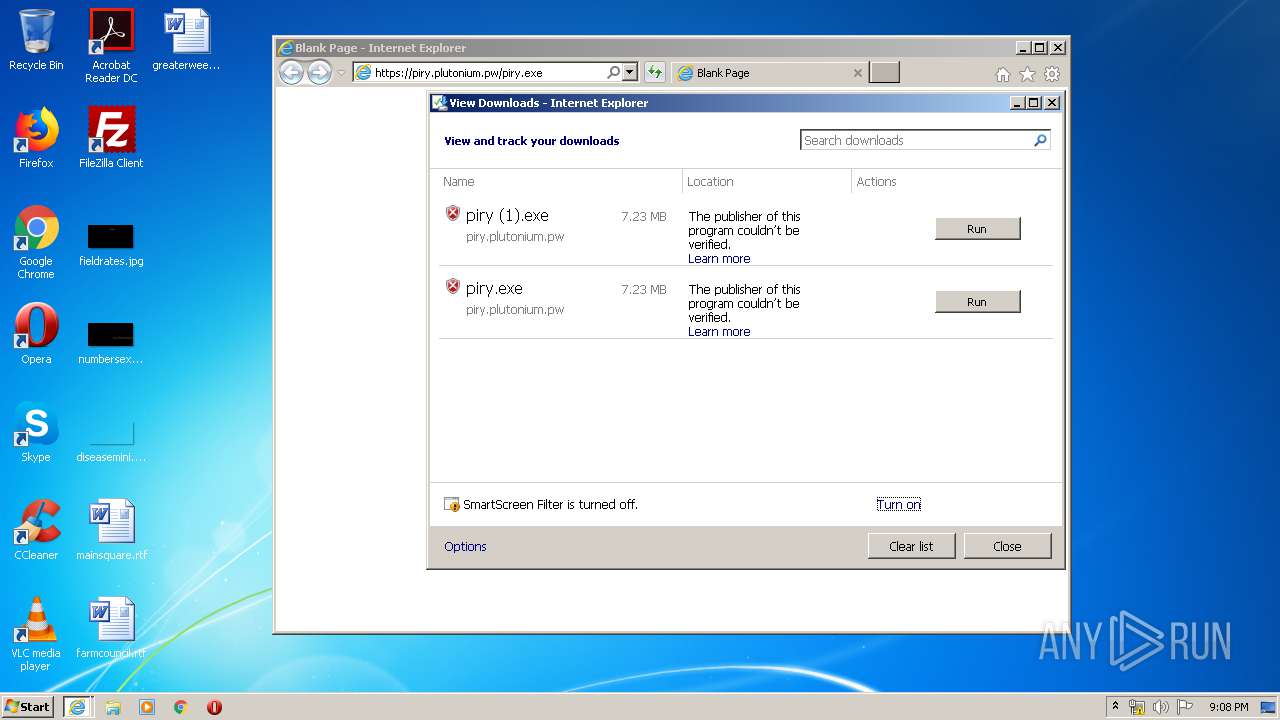This screenshot has width=1280, height=720.
Task: Go back with Internet Explorer's back arrow
Action: click(x=291, y=72)
